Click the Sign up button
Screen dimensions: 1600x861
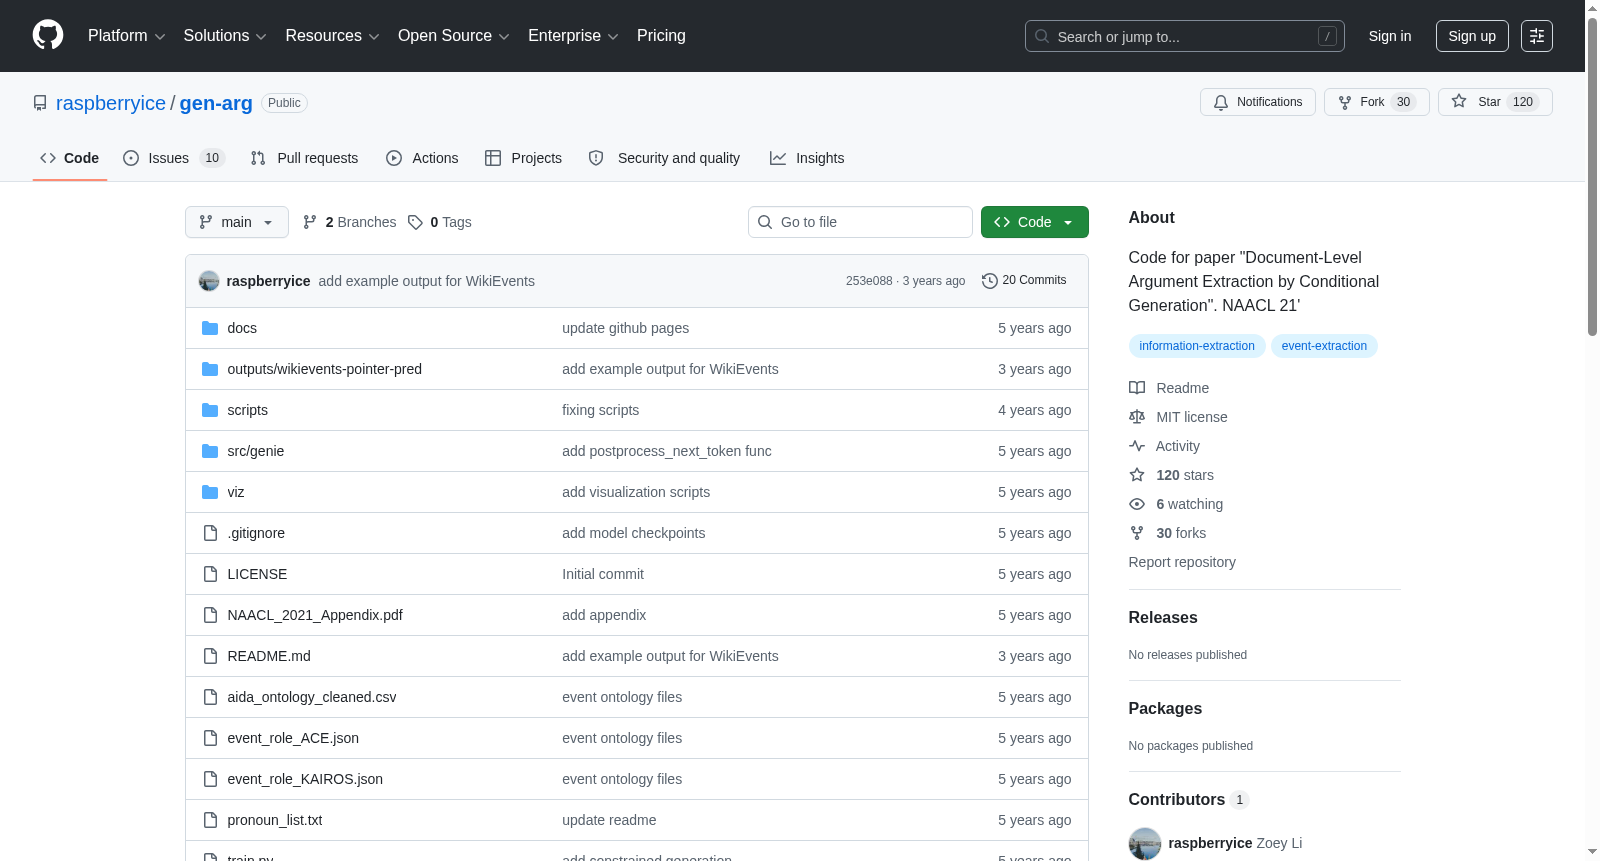pos(1472,36)
